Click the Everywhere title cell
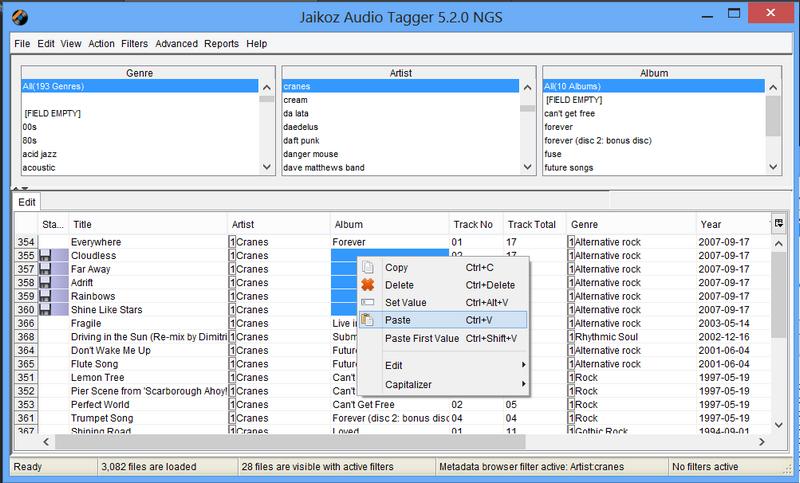Image resolution: width=800 pixels, height=483 pixels. 148,242
